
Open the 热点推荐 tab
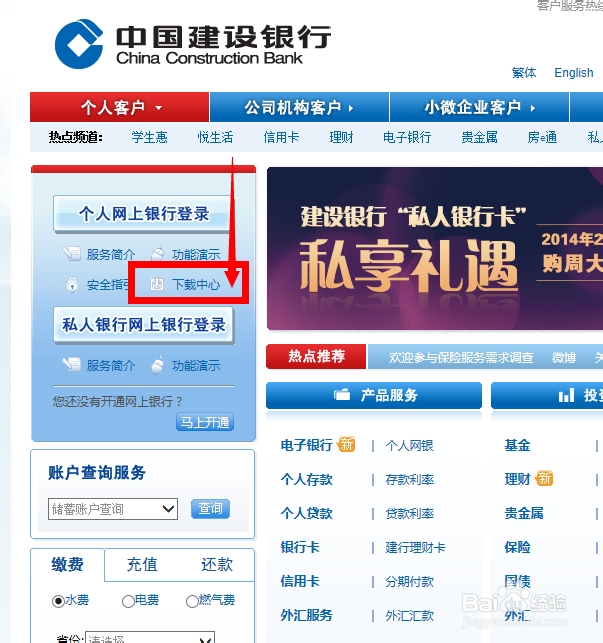[316, 356]
